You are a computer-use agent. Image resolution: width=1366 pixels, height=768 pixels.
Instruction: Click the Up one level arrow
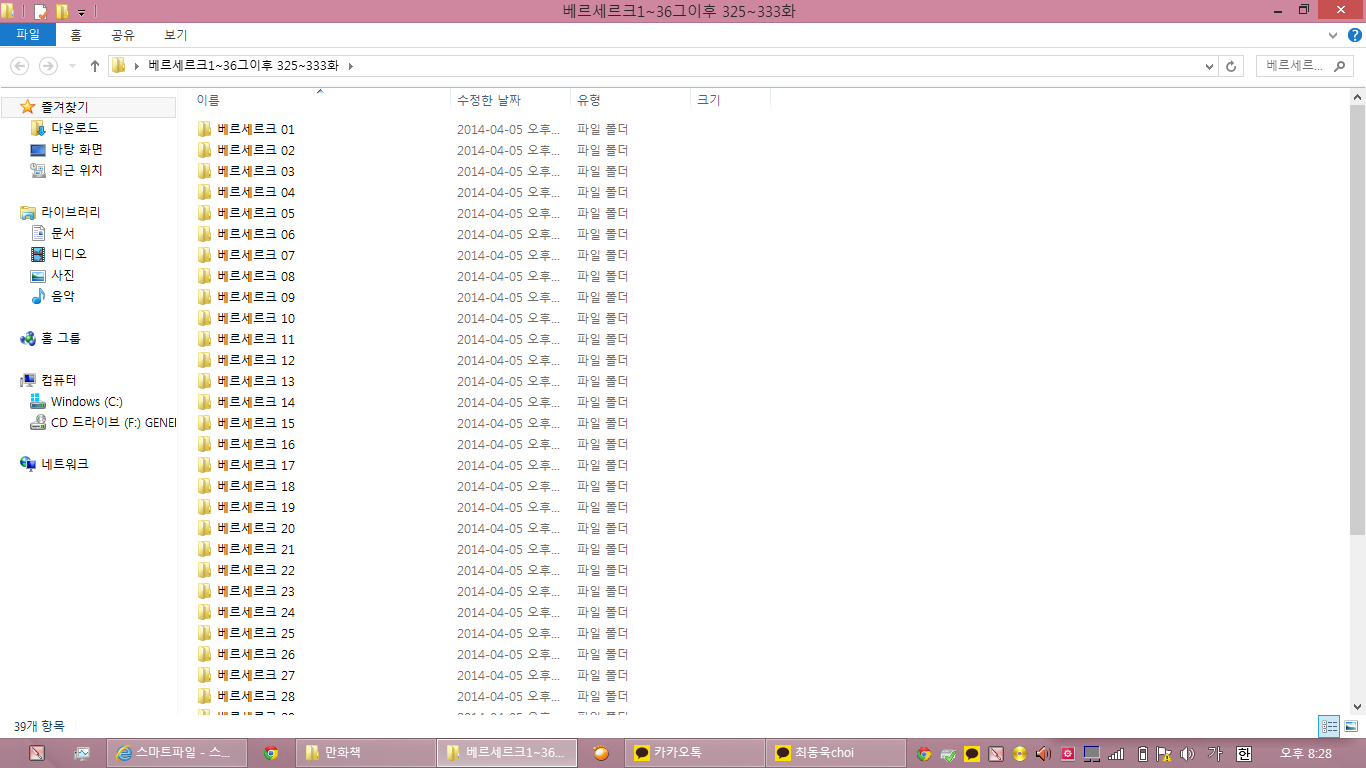pos(95,66)
